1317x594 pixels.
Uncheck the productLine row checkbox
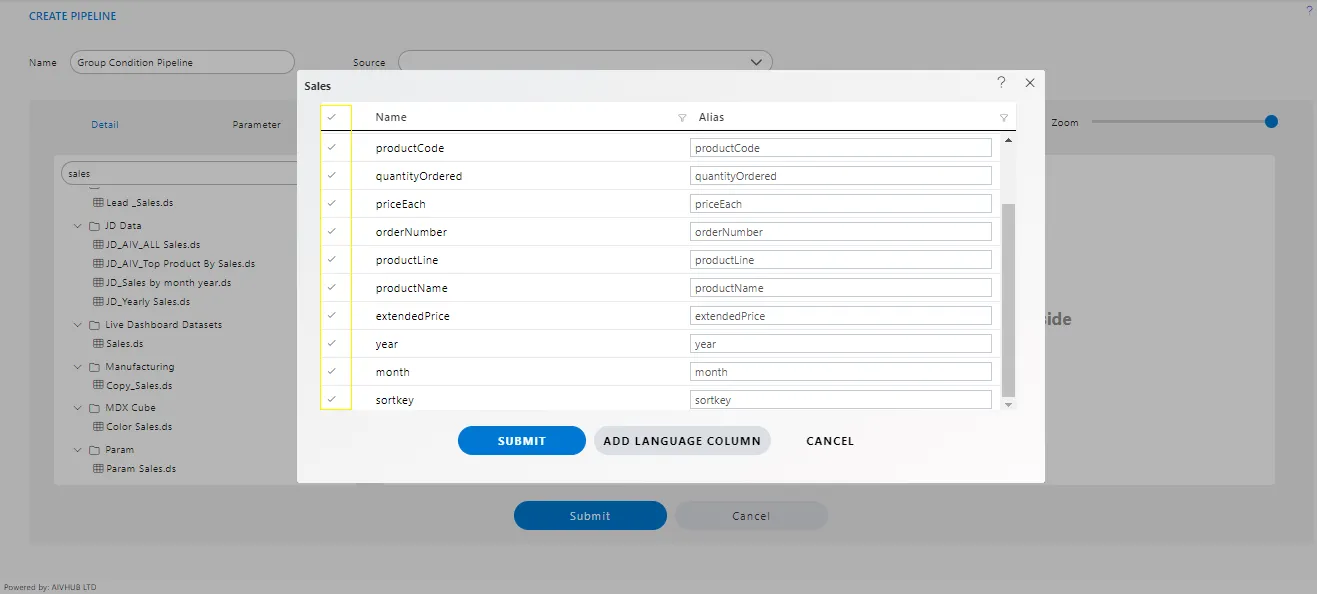click(x=331, y=259)
